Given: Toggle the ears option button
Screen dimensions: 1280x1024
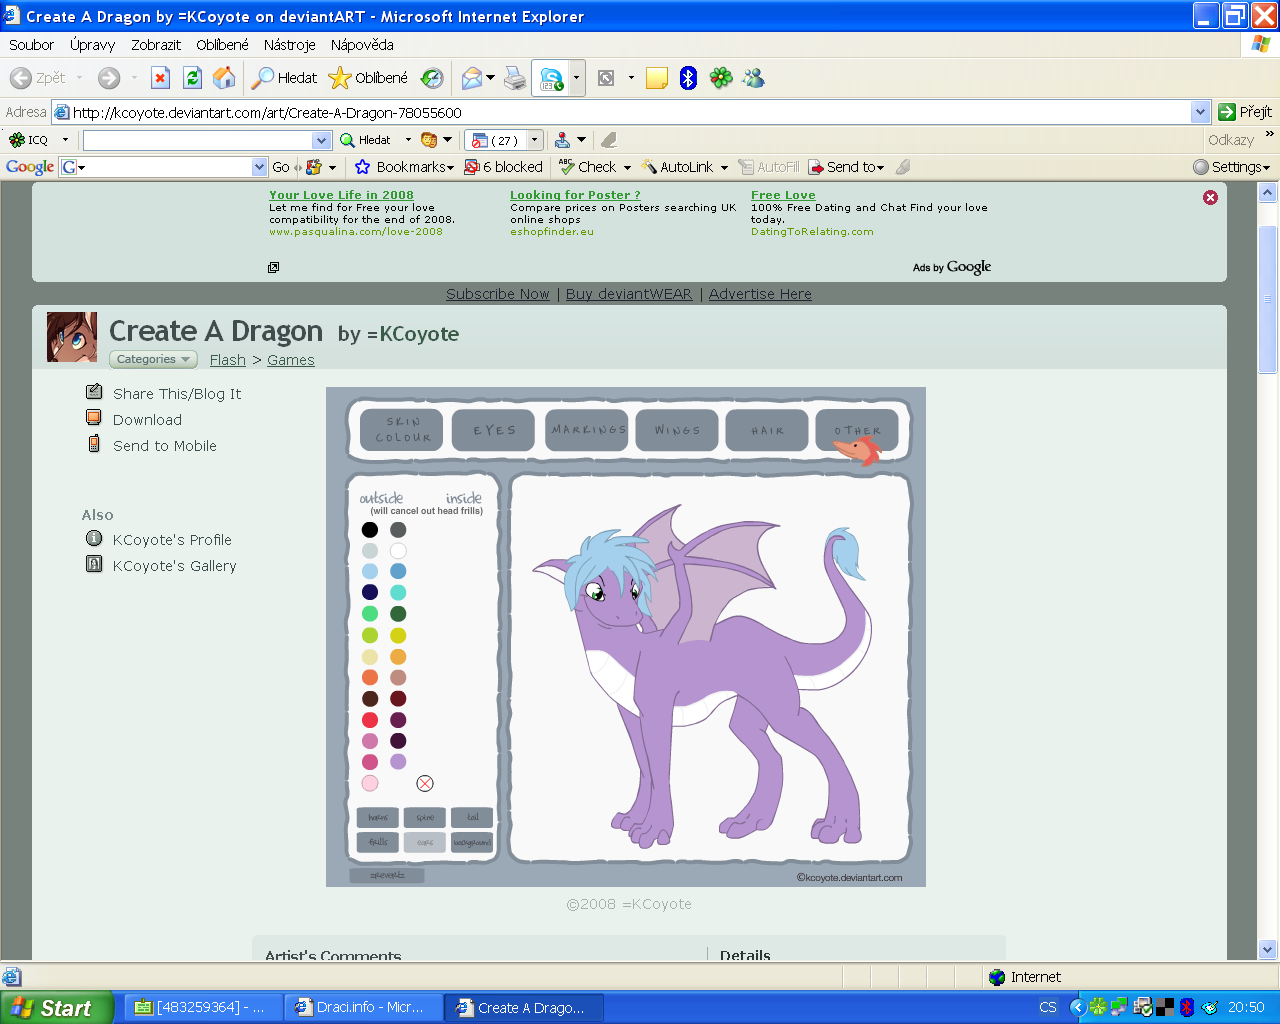Looking at the screenshot, I should click(425, 842).
